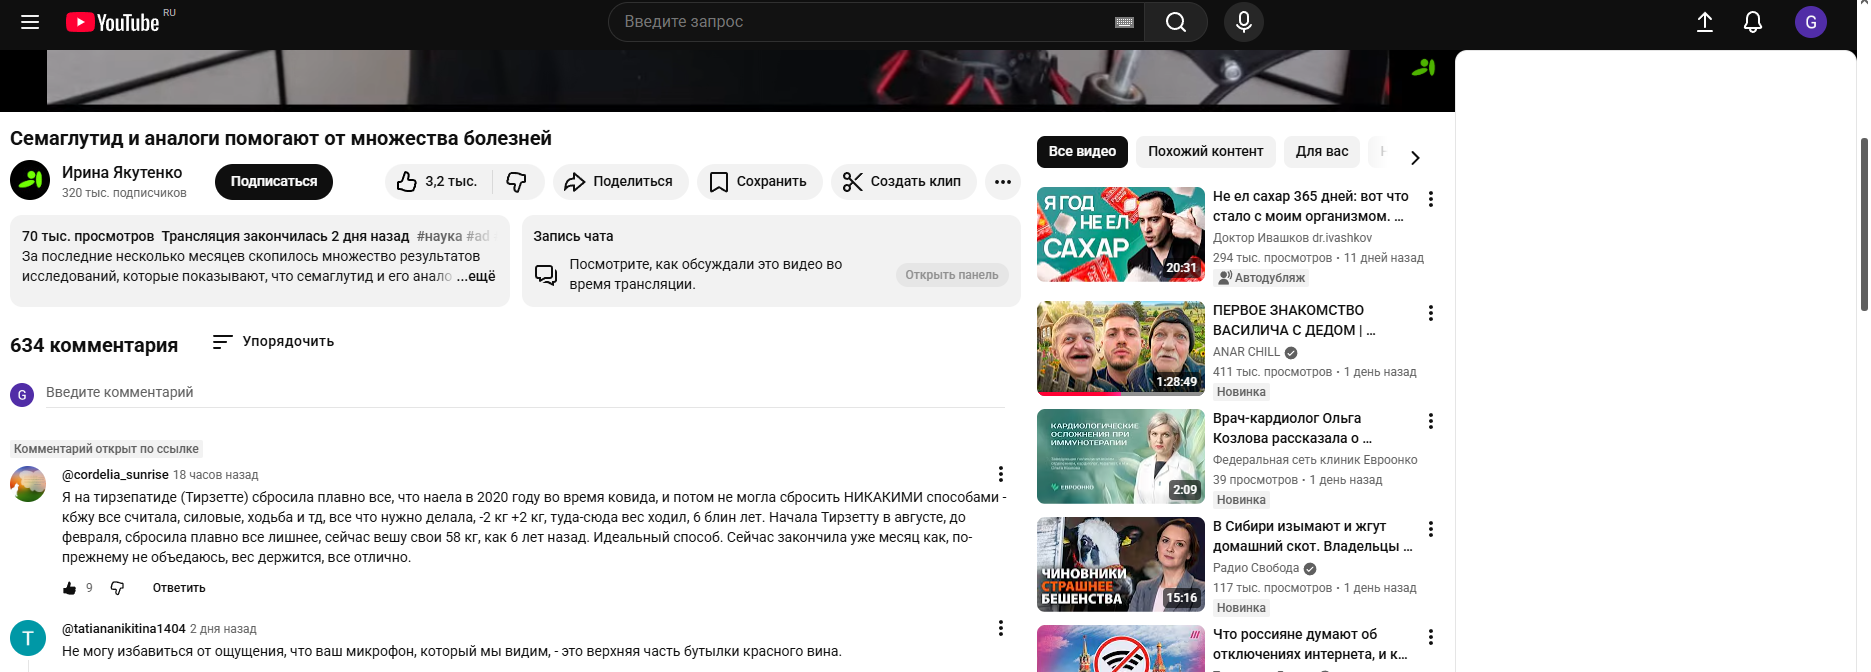Like the video with 3,2 тыс.
1871x672 pixels.
point(437,181)
